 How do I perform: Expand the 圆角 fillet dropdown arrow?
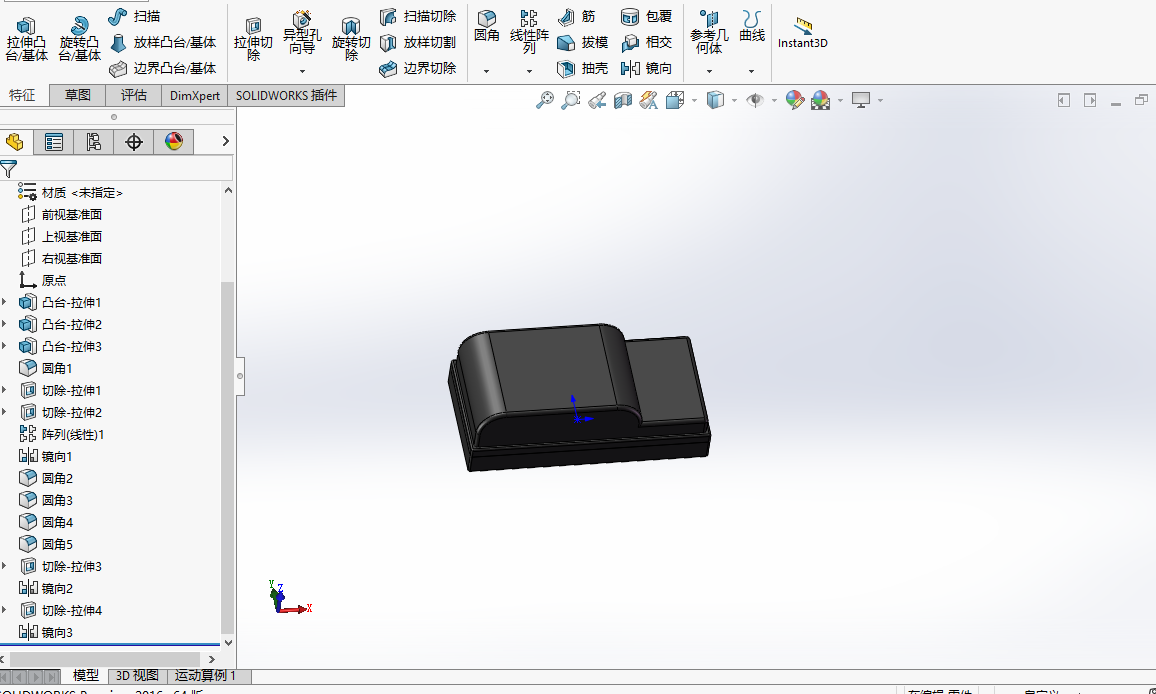click(x=487, y=72)
